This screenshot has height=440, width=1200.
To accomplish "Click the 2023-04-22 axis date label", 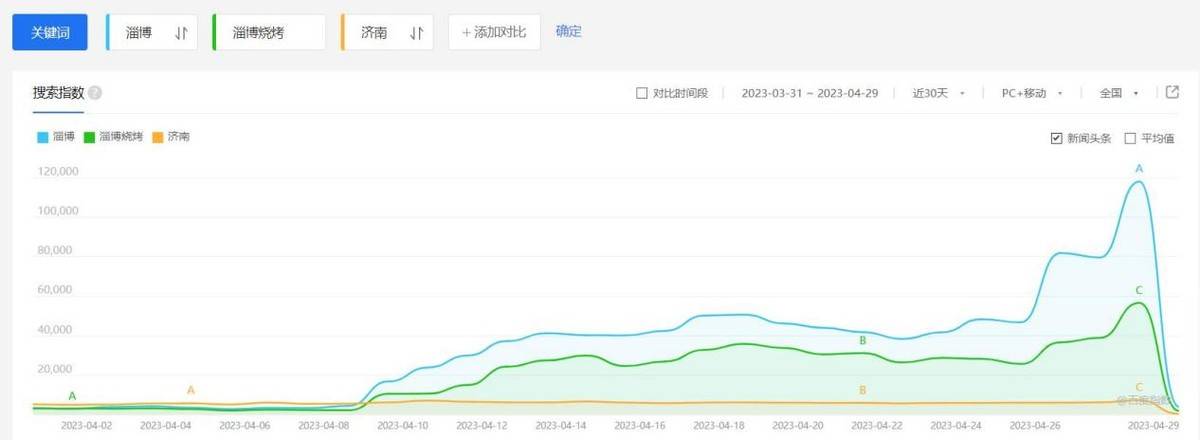I will pos(877,425).
